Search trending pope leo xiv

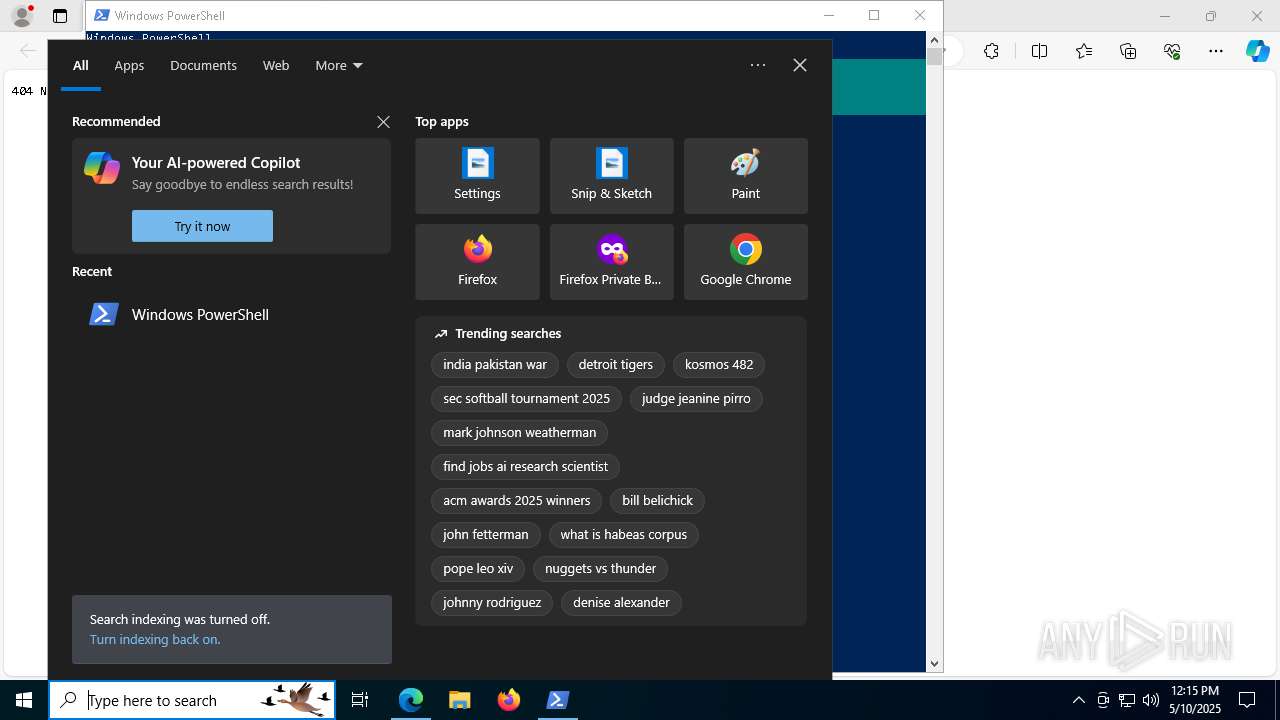[x=478, y=569]
